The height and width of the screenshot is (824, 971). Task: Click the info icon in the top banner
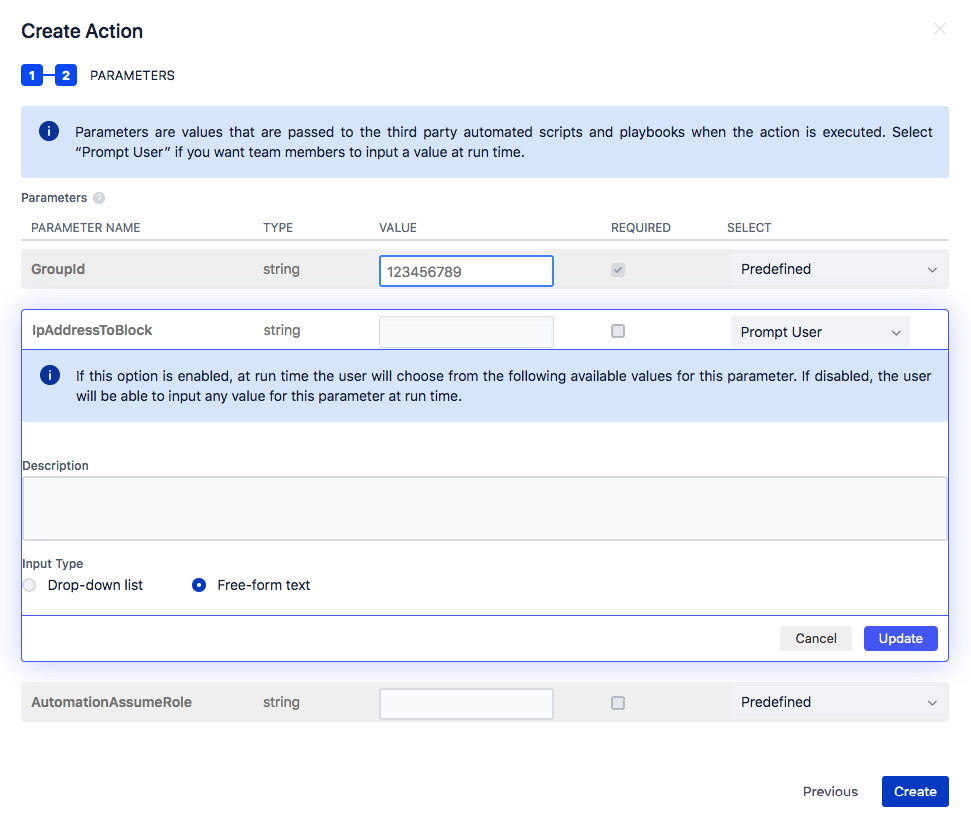point(48,131)
